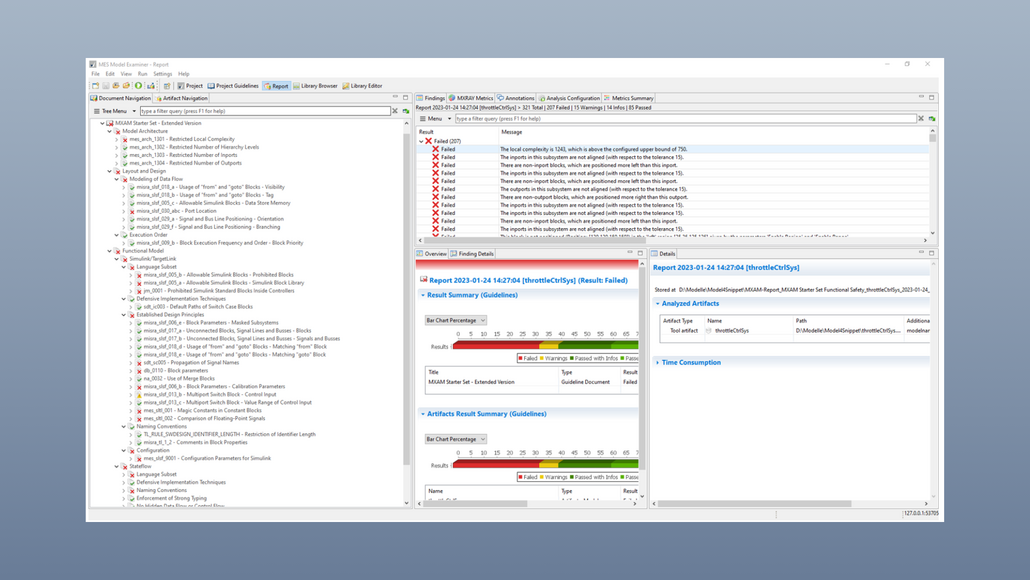Select the Overview tab
The height and width of the screenshot is (580, 1030).
coord(431,254)
